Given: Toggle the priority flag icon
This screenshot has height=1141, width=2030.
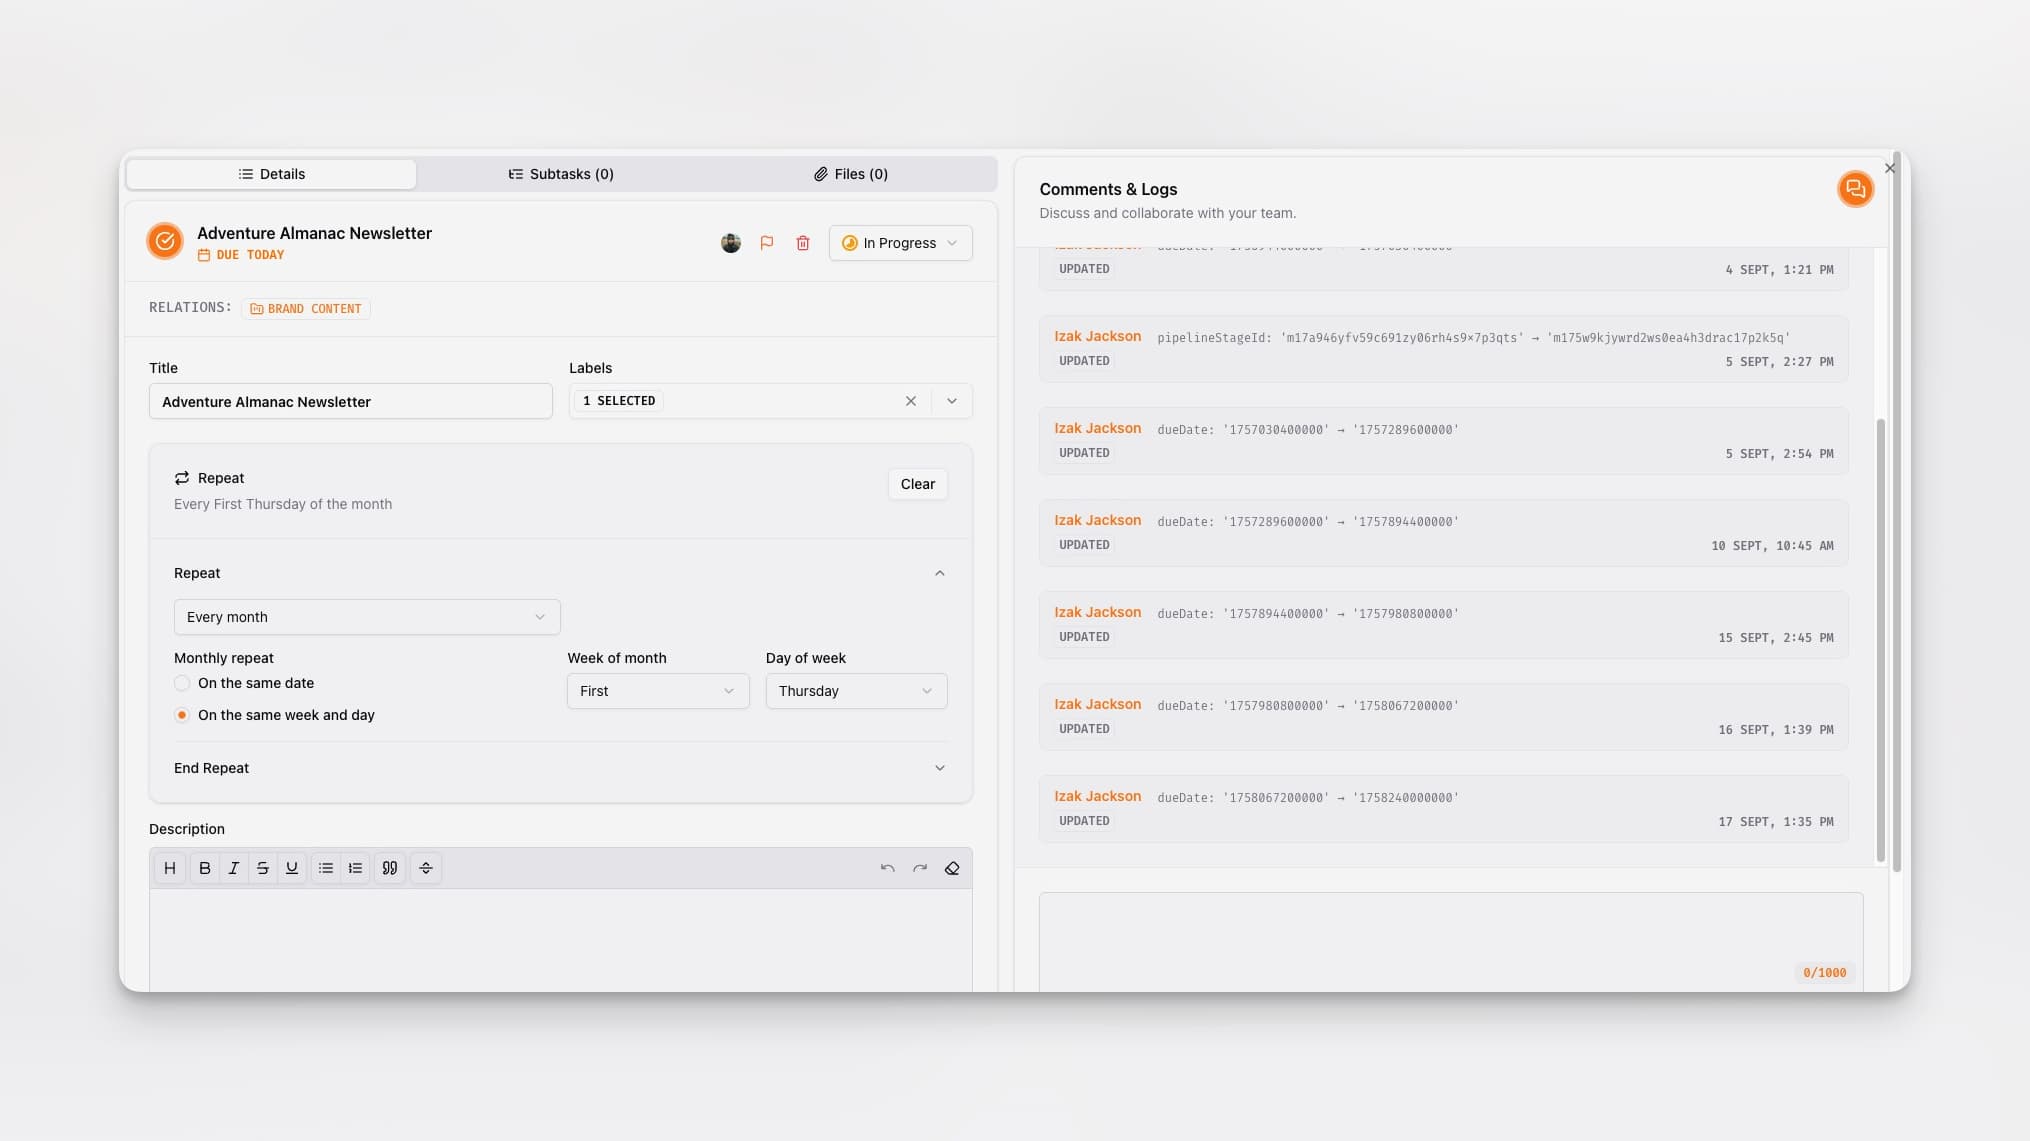Looking at the screenshot, I should pos(767,243).
